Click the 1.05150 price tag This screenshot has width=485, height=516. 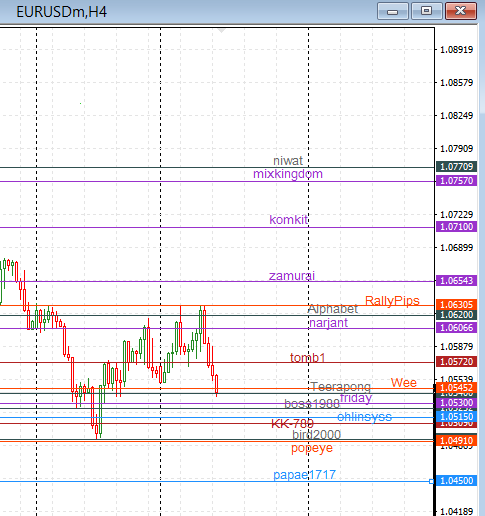coord(456,417)
